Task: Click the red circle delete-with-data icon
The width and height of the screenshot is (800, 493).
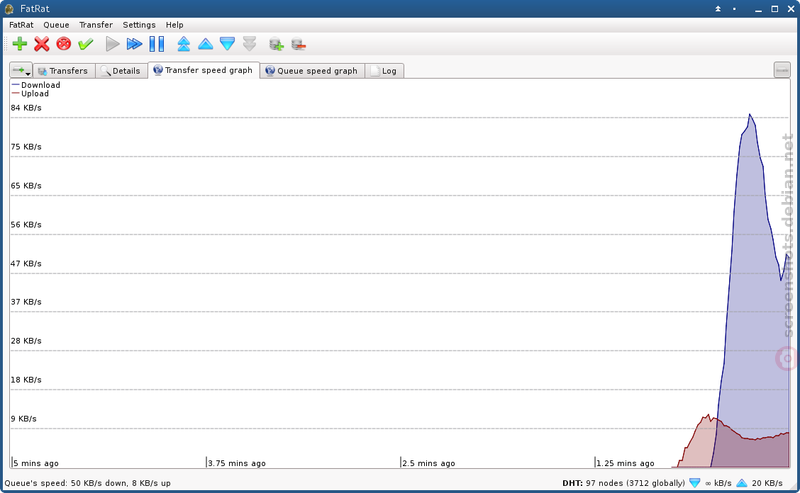Action: tap(64, 44)
